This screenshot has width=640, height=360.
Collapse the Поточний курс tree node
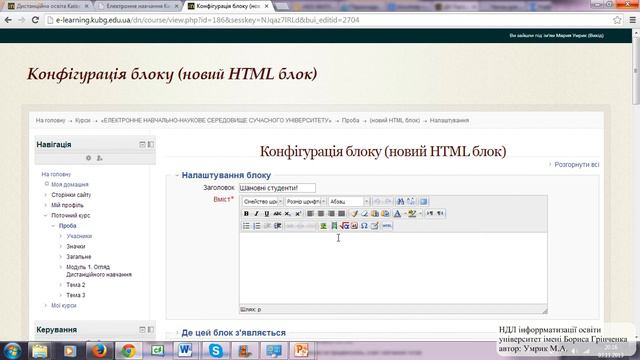tap(46, 215)
